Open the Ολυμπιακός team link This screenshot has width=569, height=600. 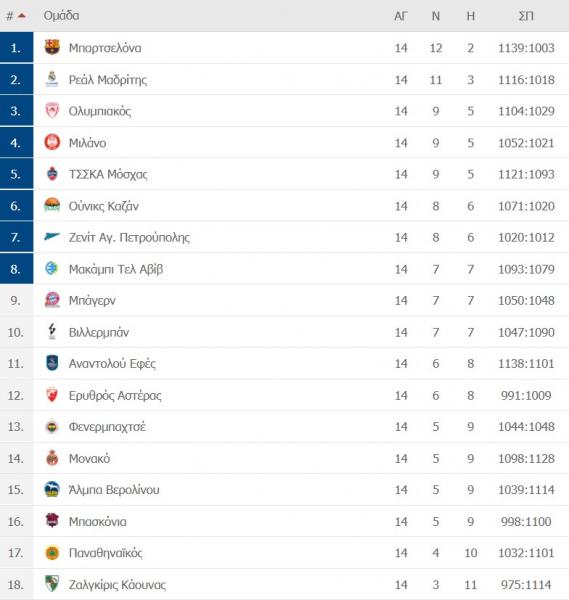tap(100, 111)
